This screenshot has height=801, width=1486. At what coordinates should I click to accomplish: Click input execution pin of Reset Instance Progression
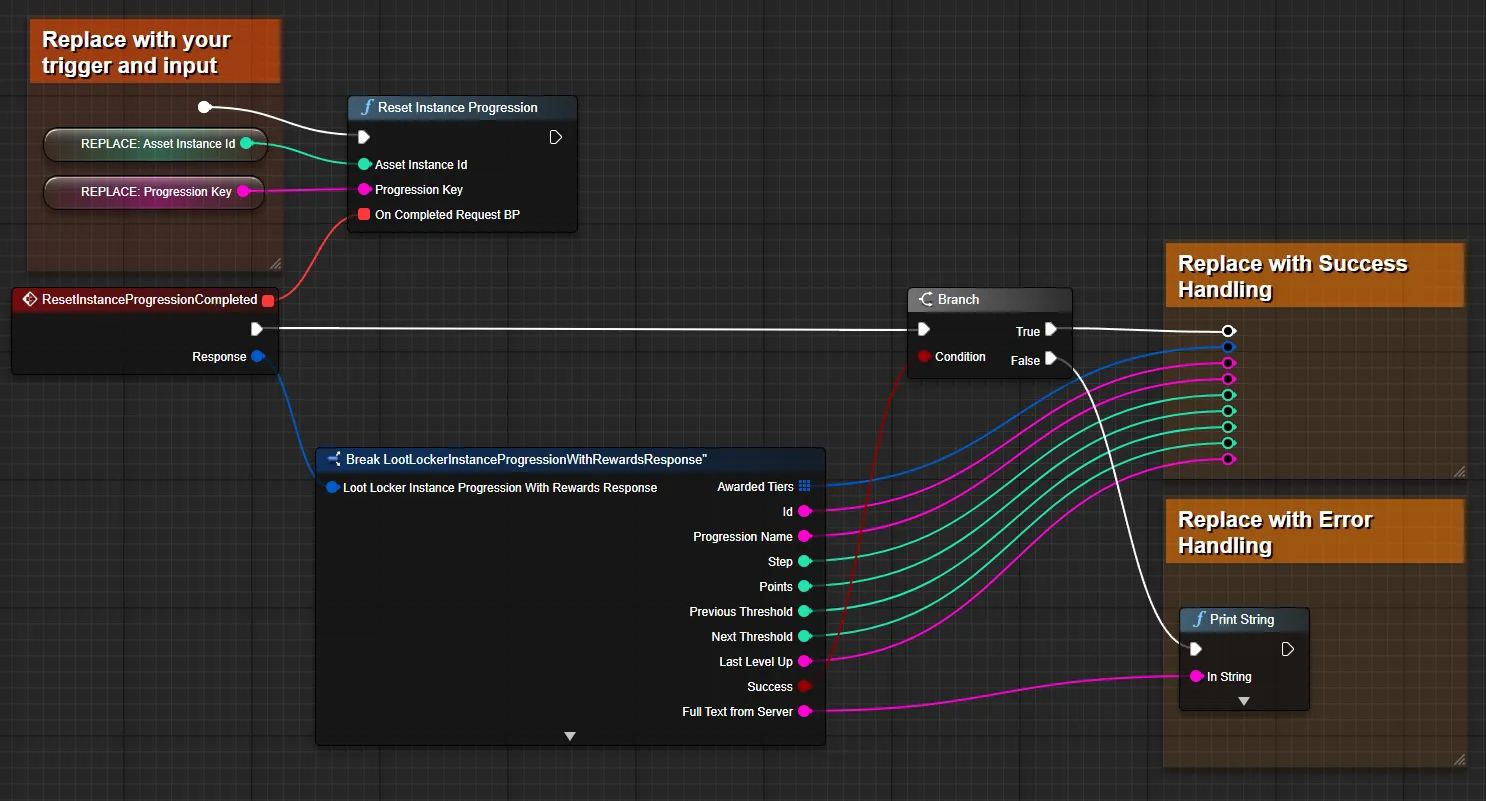pyautogui.click(x=364, y=137)
